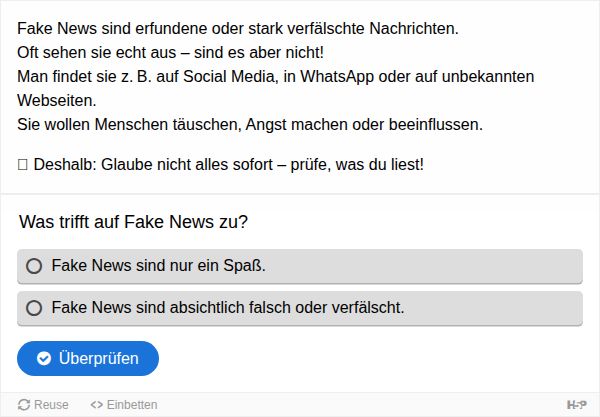Click the Einbetten angle-brackets icon
The height and width of the screenshot is (417, 600).
coord(96,404)
